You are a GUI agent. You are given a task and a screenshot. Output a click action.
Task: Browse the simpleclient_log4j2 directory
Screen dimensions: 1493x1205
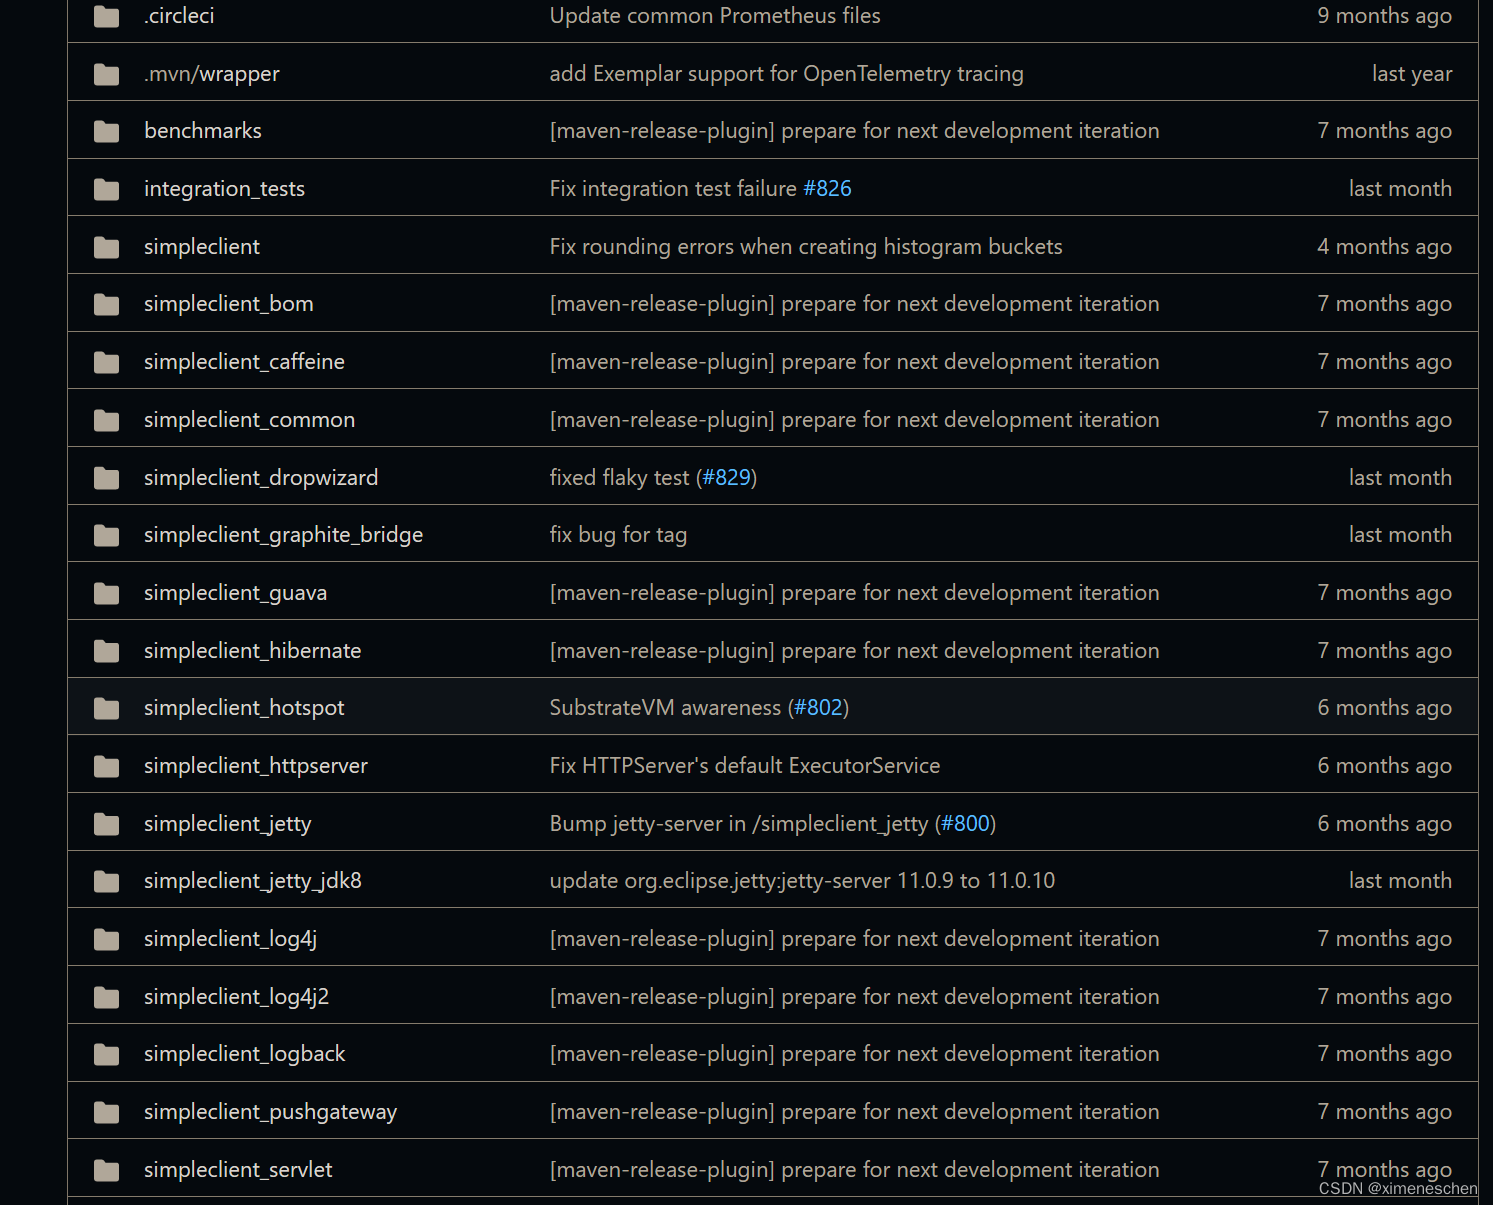coord(236,997)
